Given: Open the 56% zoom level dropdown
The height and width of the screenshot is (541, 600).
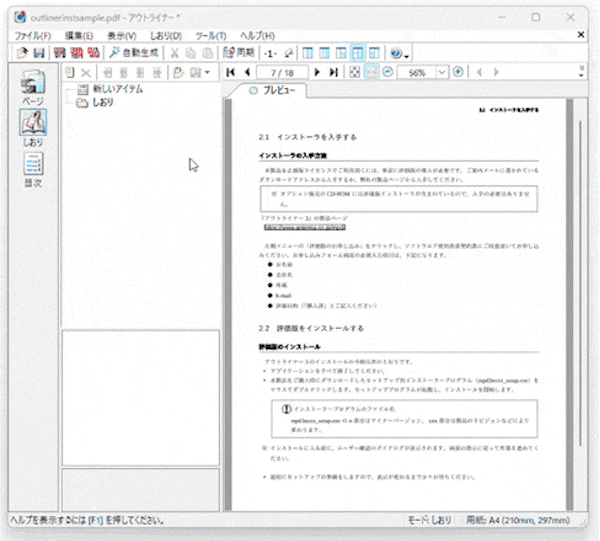Looking at the screenshot, I should point(441,73).
